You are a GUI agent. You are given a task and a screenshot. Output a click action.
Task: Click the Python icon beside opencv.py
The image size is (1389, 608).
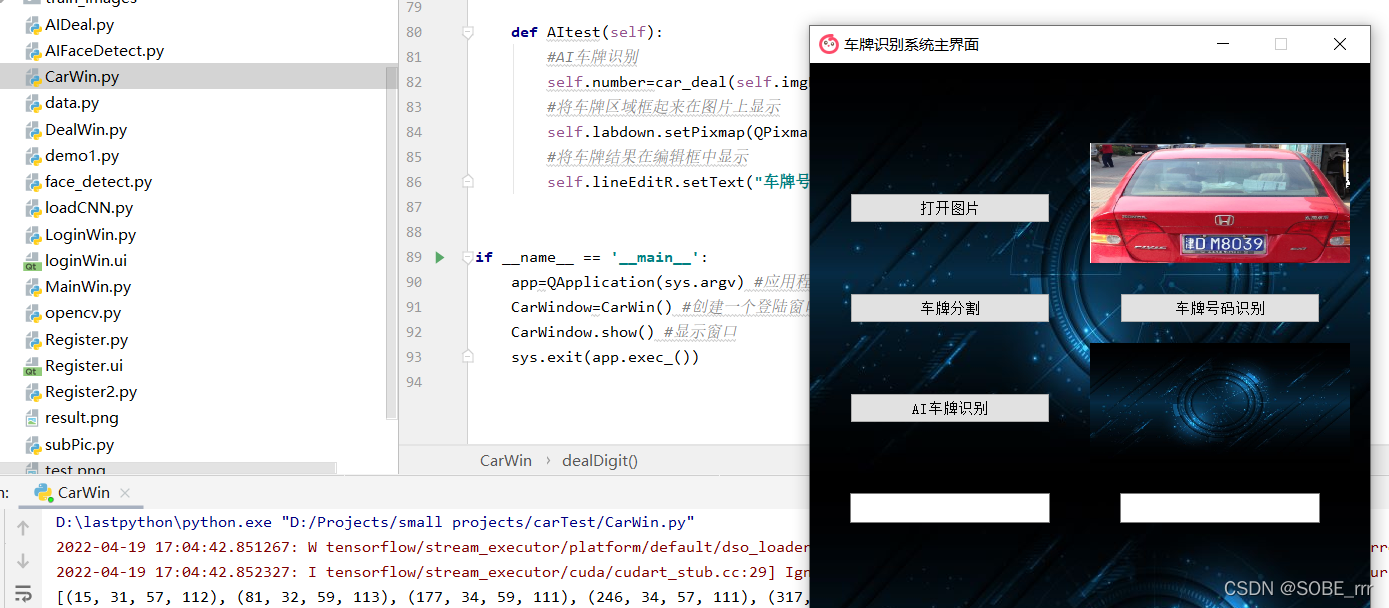coord(32,313)
